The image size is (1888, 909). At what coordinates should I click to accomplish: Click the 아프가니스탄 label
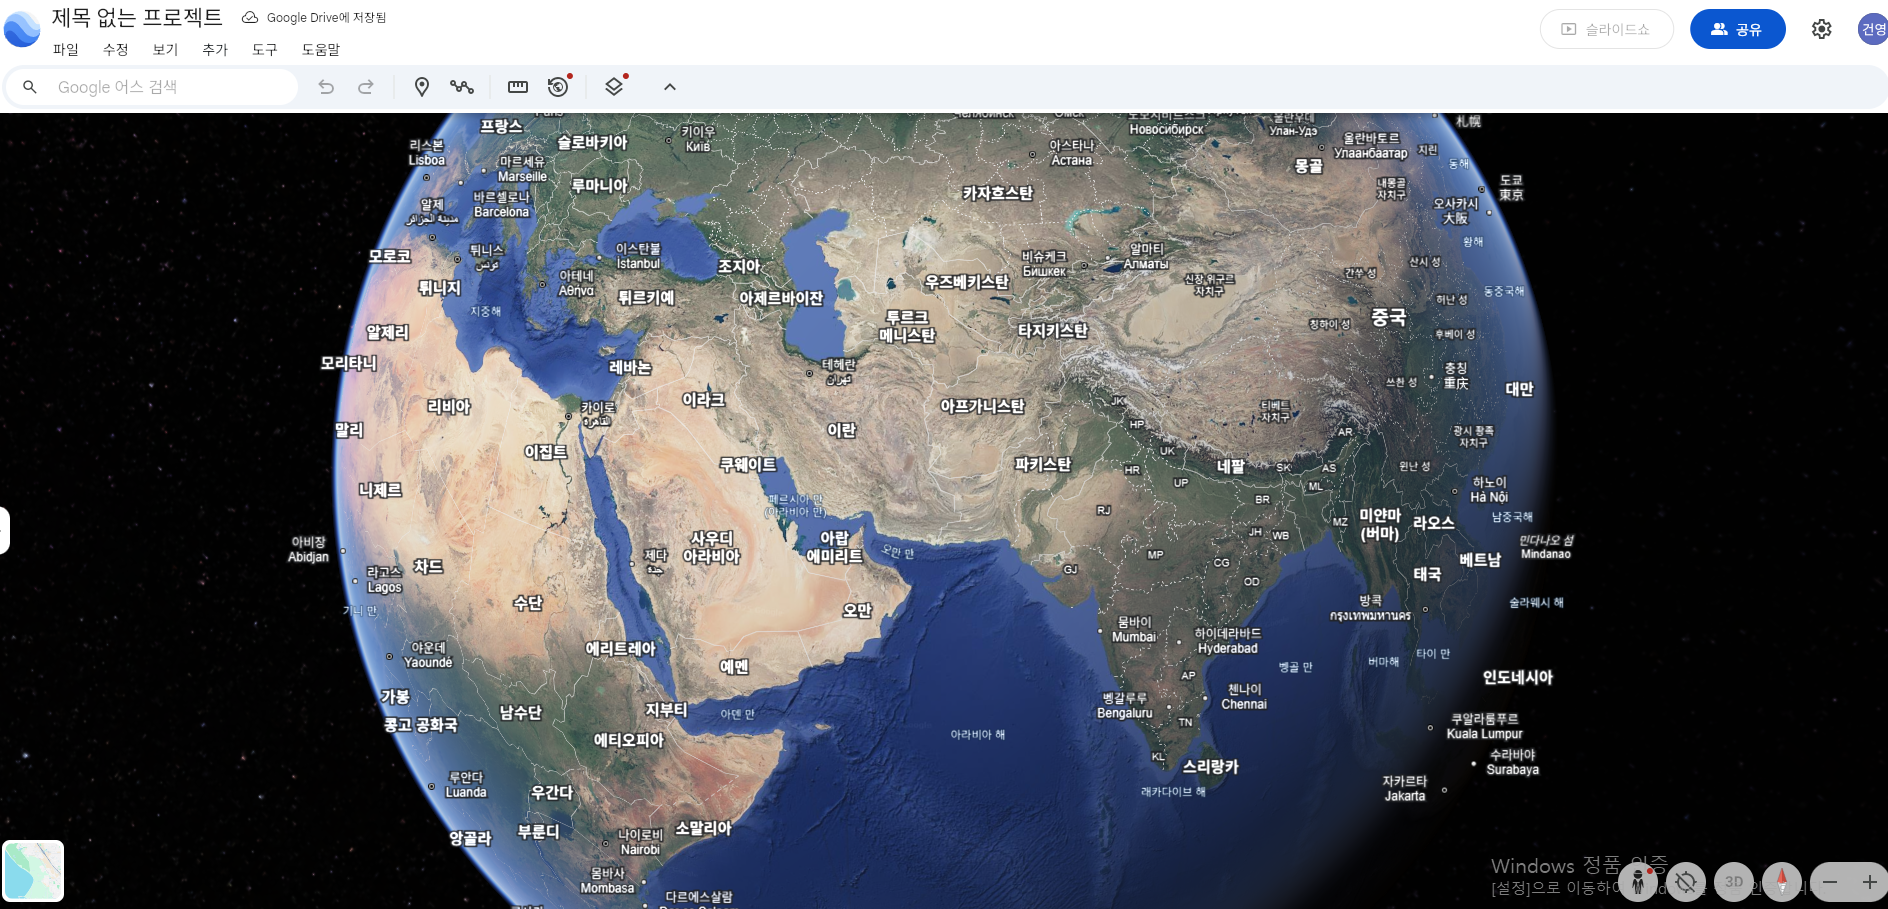tap(982, 406)
